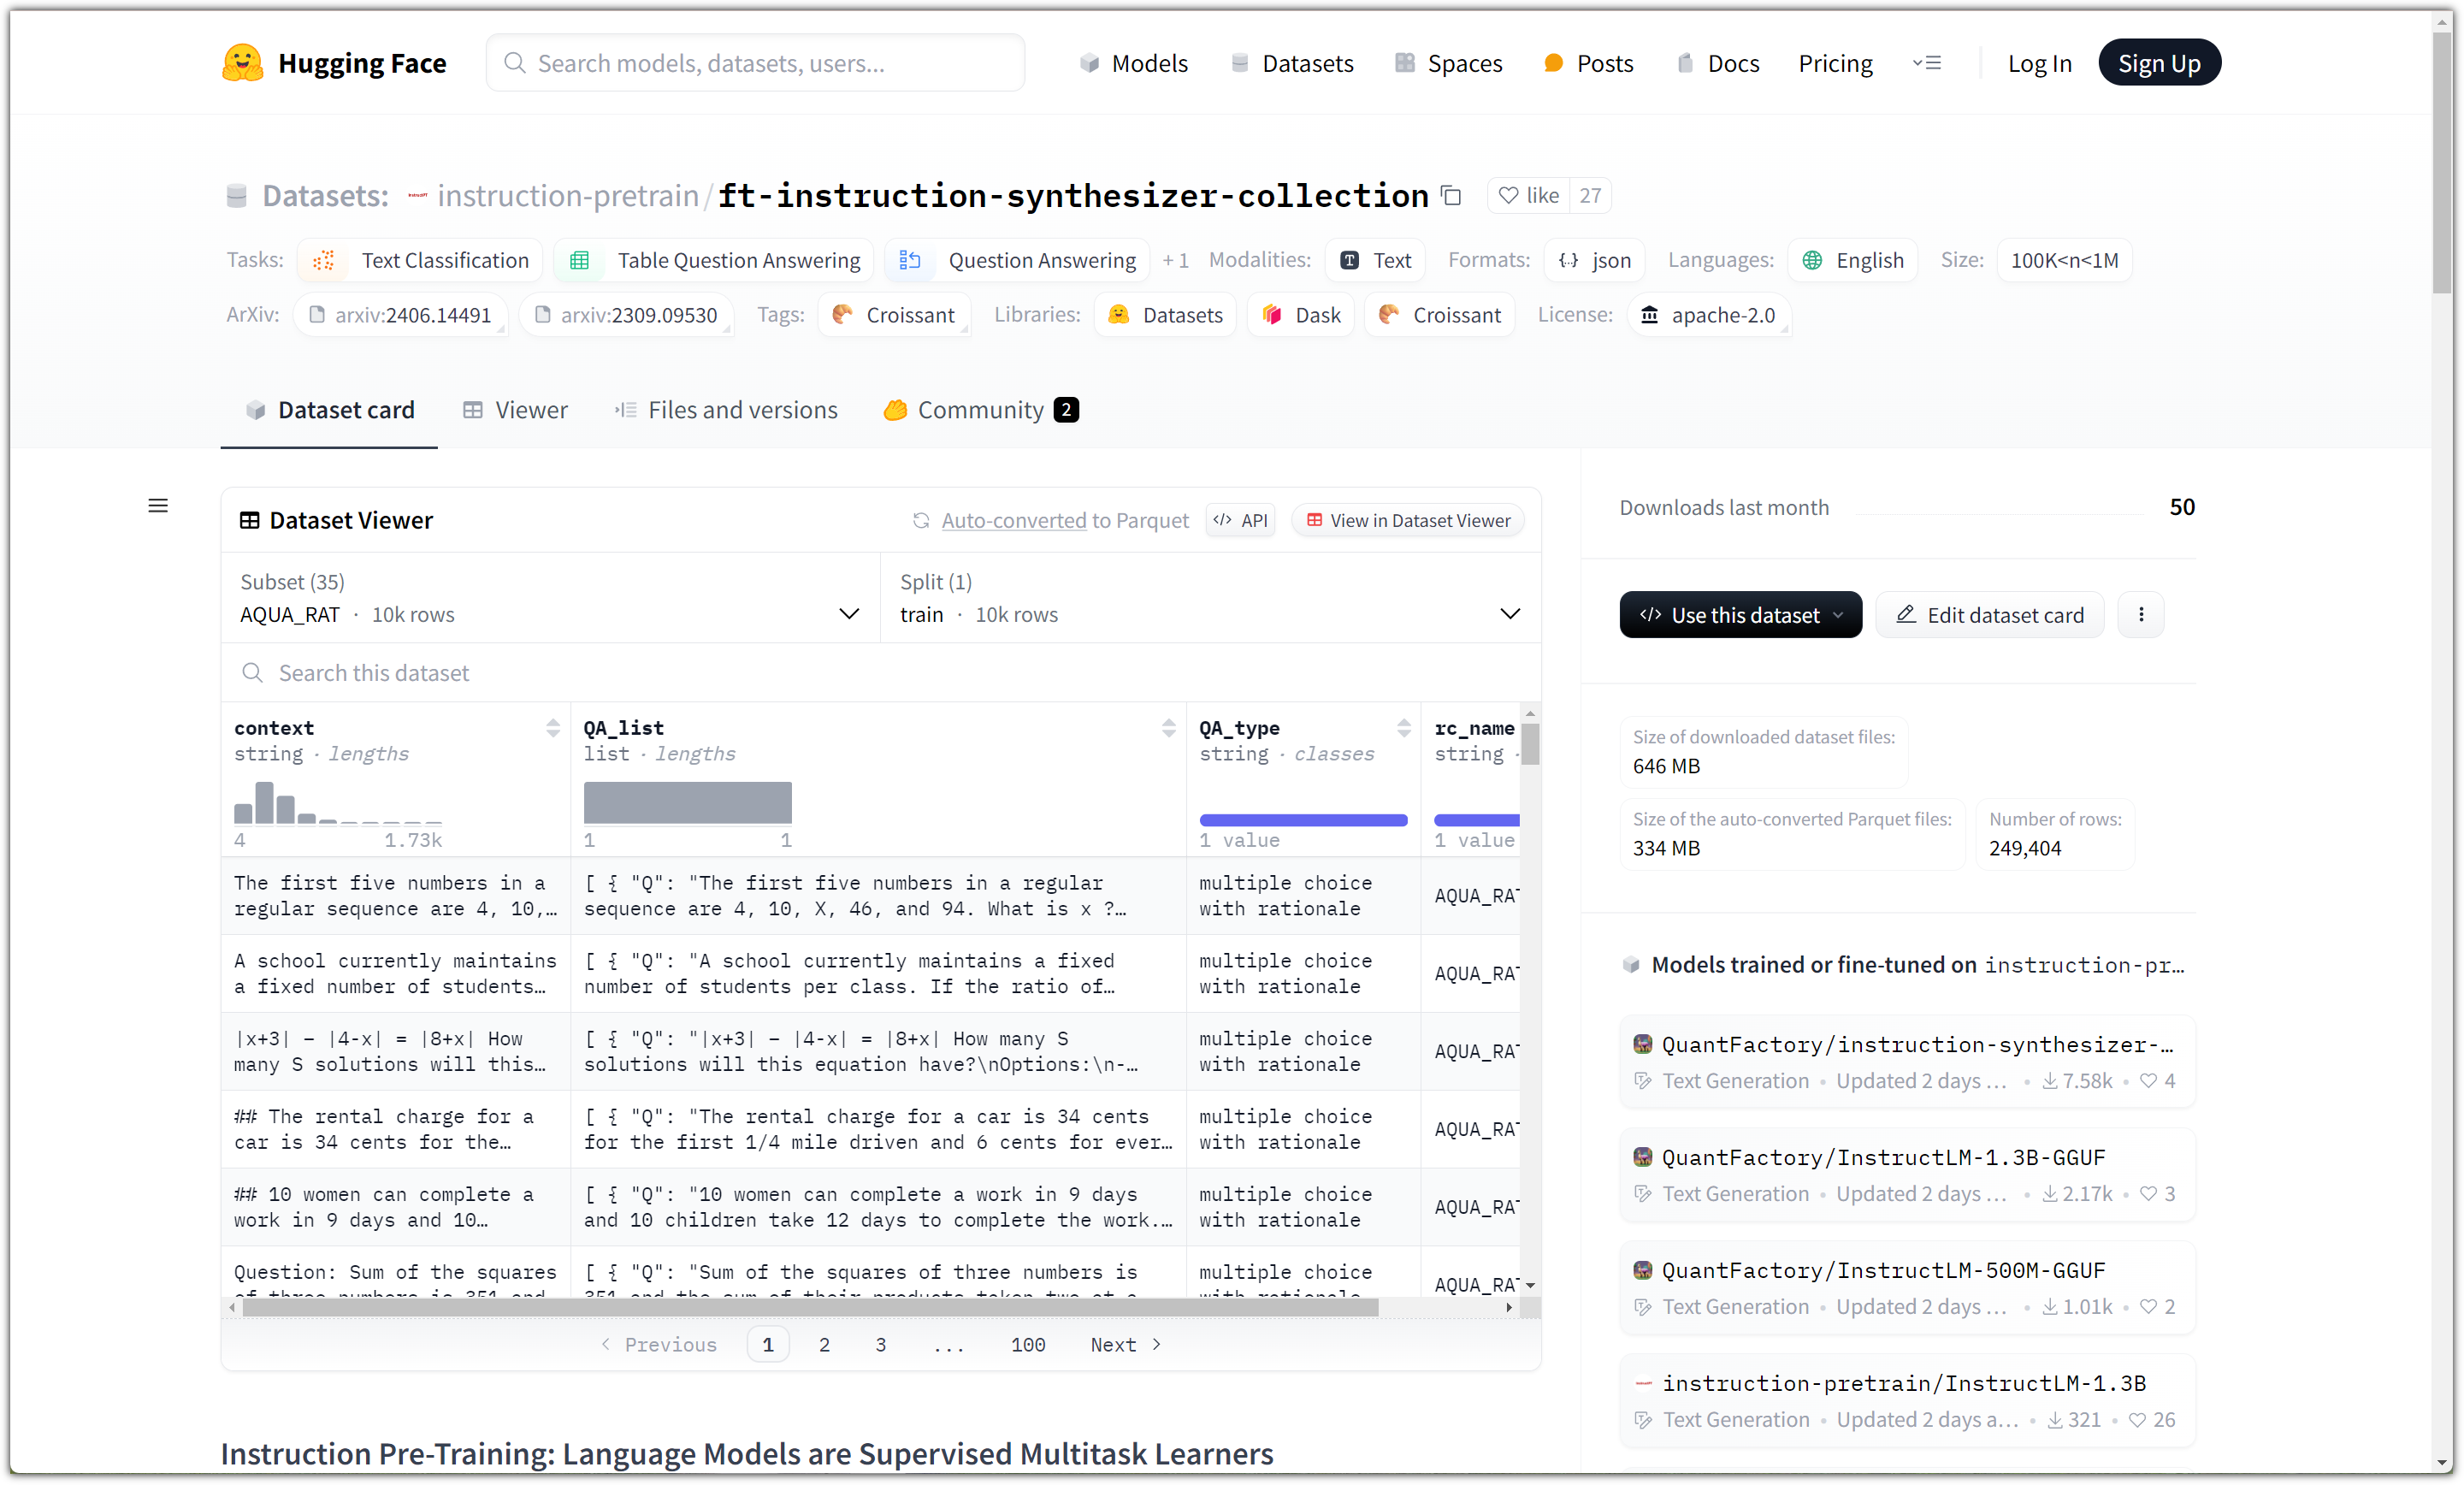The height and width of the screenshot is (1485, 2464).
Task: Sort the context column with the arrows
Action: [553, 728]
